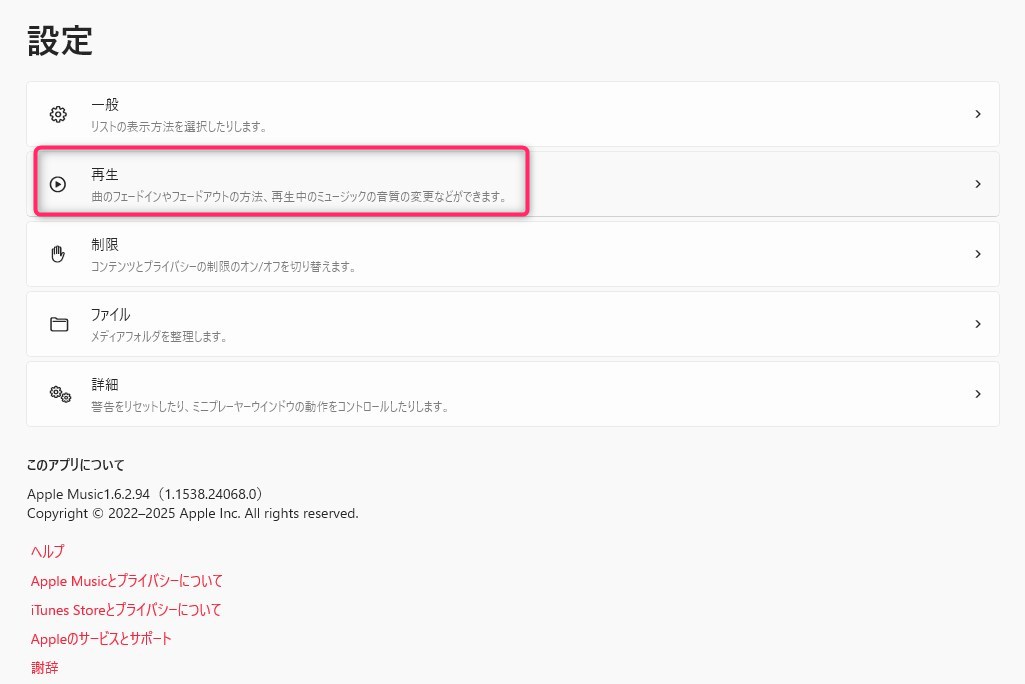
Task: Select the 再生 settings title
Action: point(105,174)
